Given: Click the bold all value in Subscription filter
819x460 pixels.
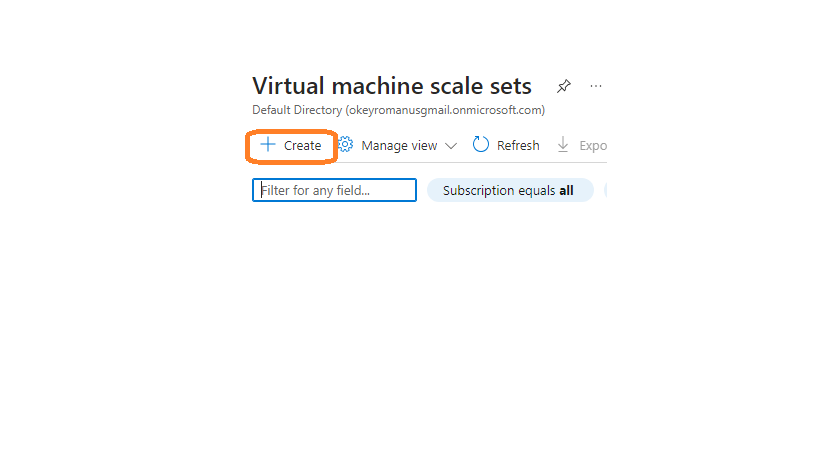Looking at the screenshot, I should [x=566, y=191].
